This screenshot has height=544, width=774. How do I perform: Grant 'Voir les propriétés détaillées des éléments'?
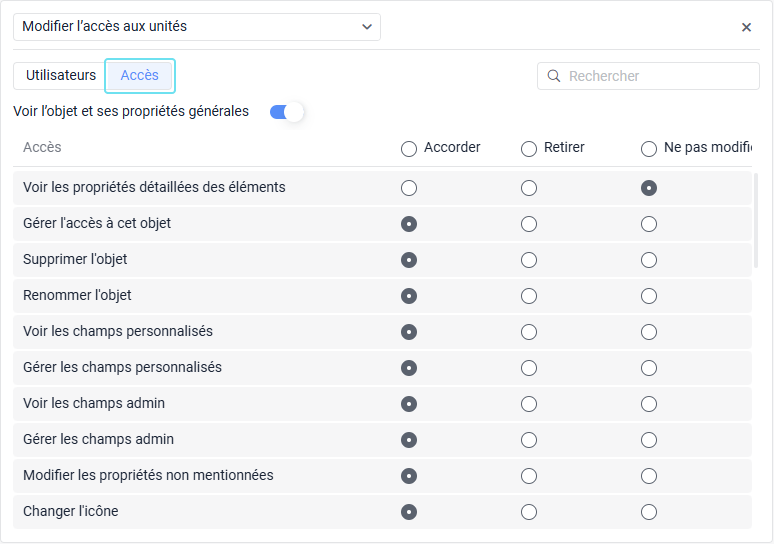409,188
